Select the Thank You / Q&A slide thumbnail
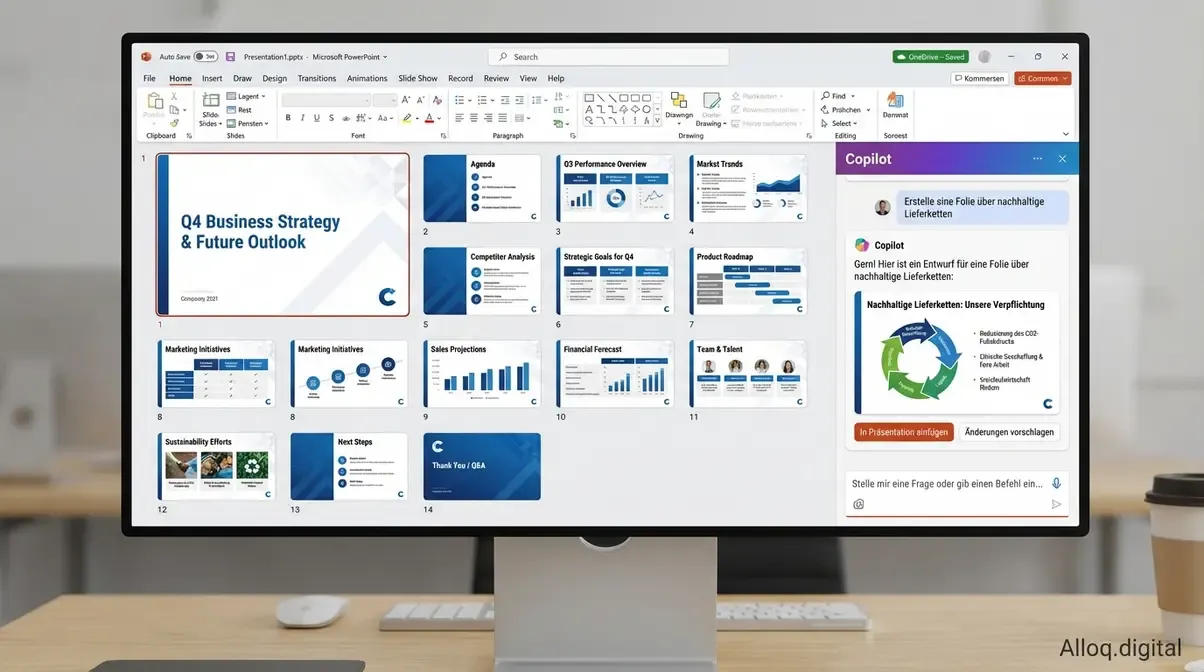This screenshot has height=672, width=1204. (x=482, y=465)
